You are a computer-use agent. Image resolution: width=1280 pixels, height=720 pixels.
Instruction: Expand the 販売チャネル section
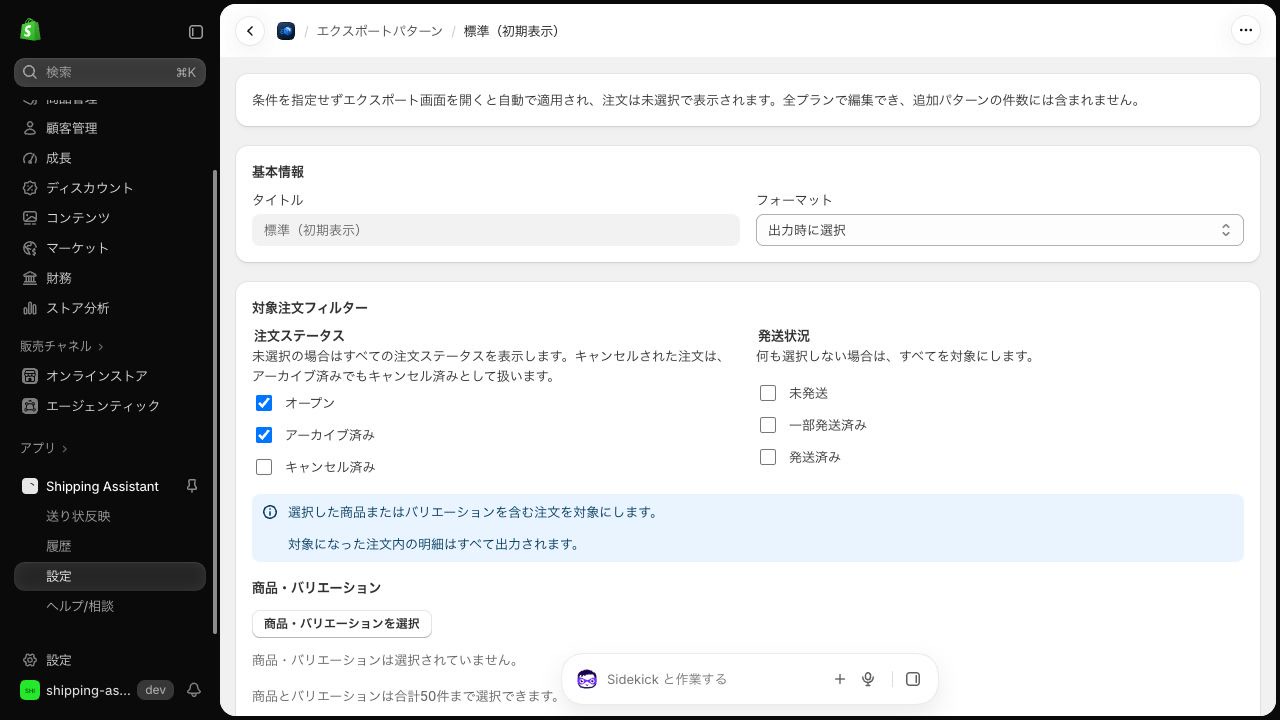click(62, 346)
